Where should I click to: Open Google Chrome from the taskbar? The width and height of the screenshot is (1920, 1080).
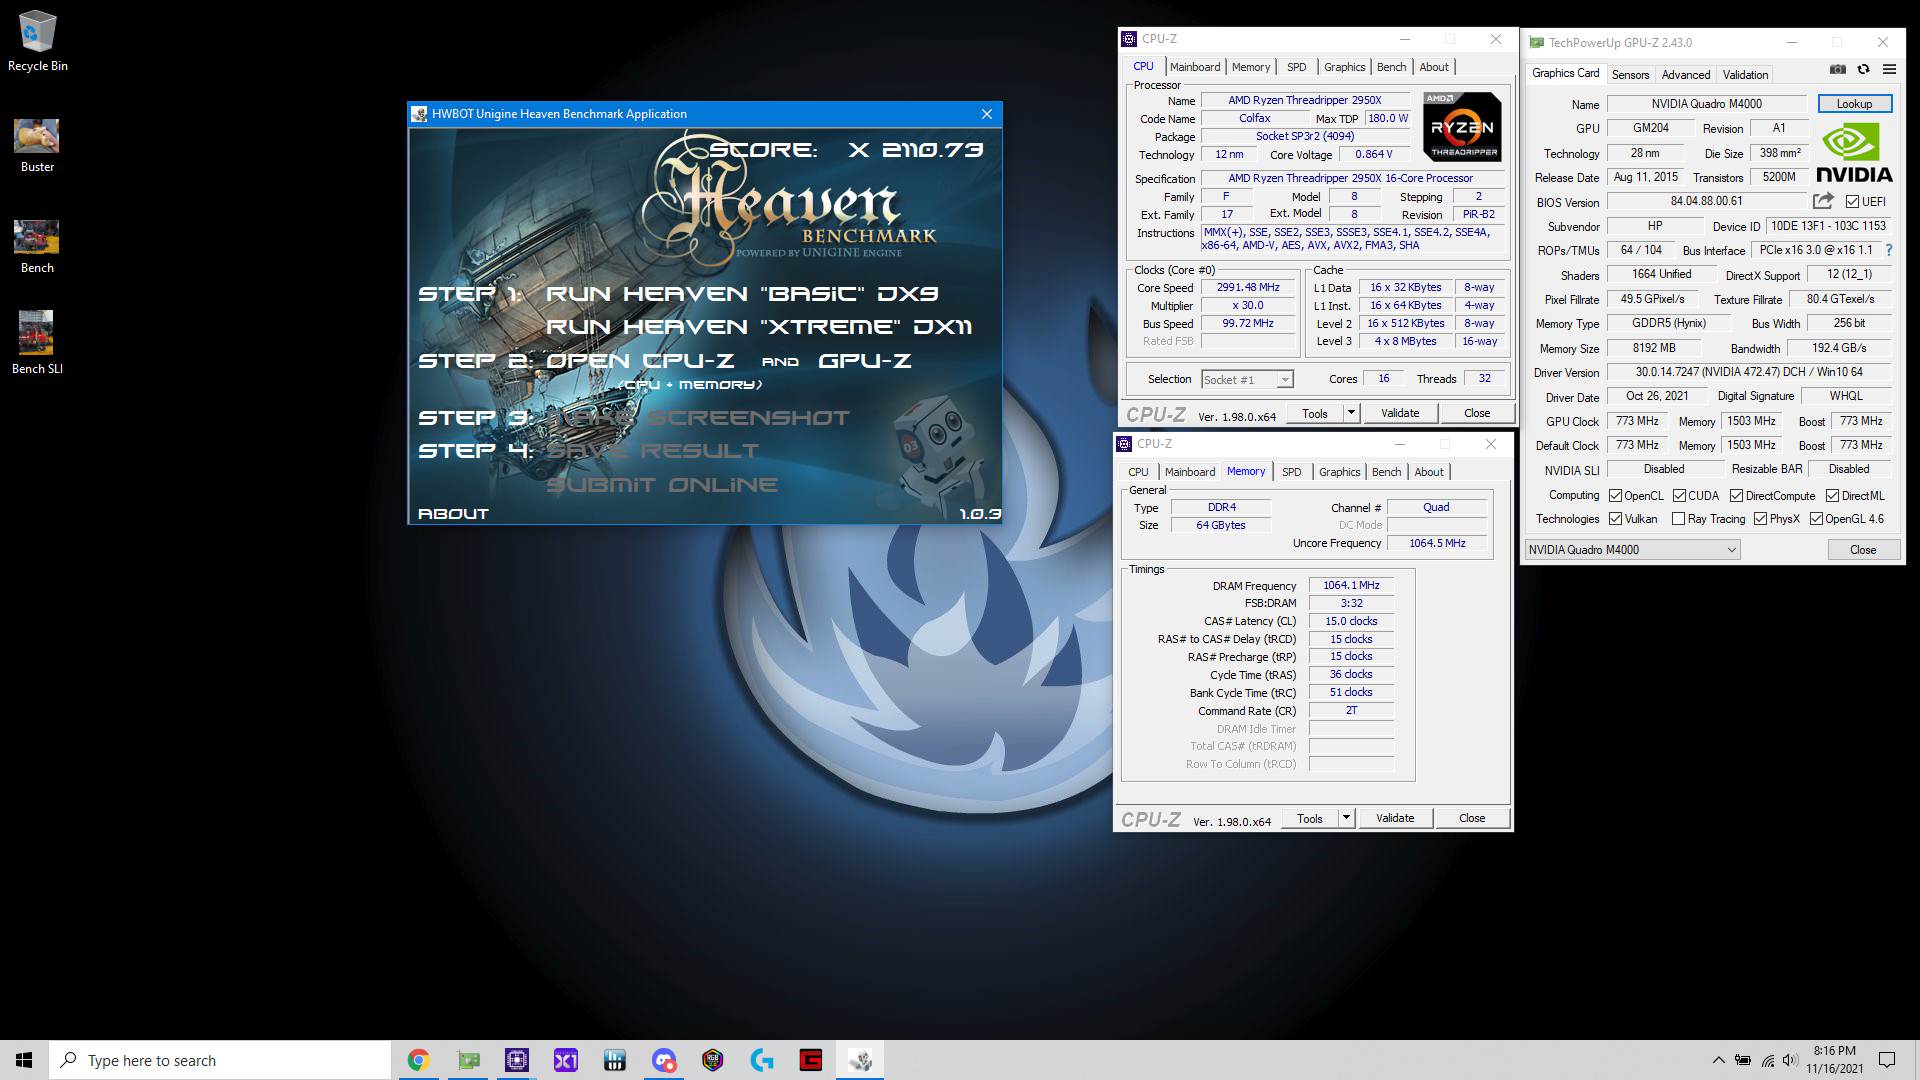(x=418, y=1060)
